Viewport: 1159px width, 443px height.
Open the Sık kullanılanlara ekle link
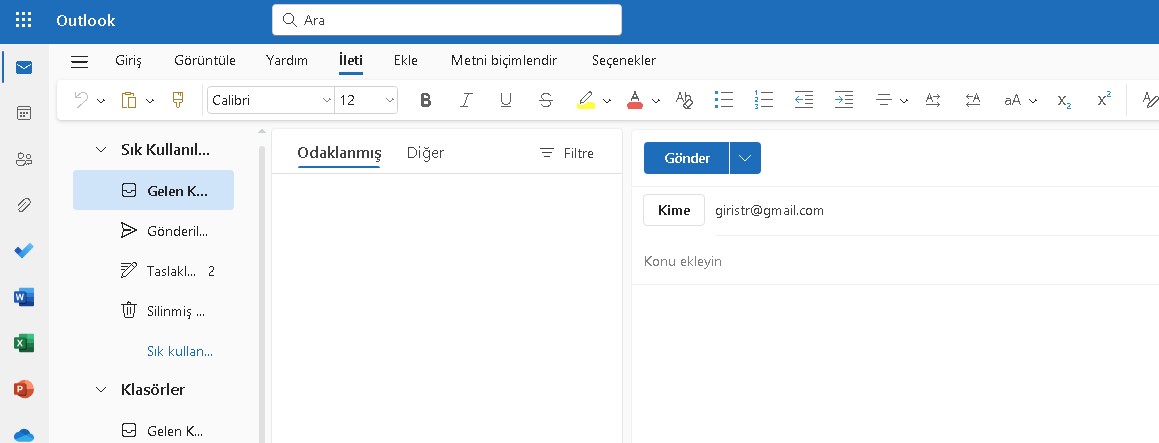click(180, 351)
